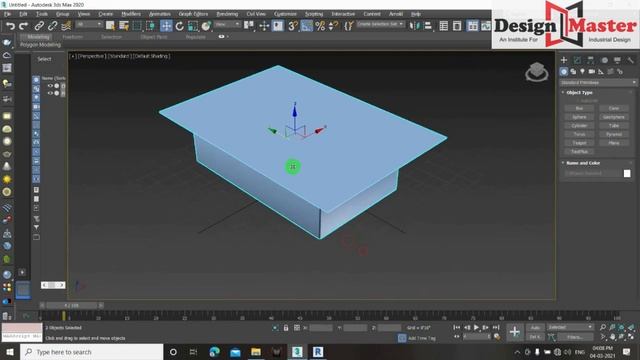This screenshot has height=360, width=640.
Task: Click the Mirror tool icon
Action: (414, 26)
